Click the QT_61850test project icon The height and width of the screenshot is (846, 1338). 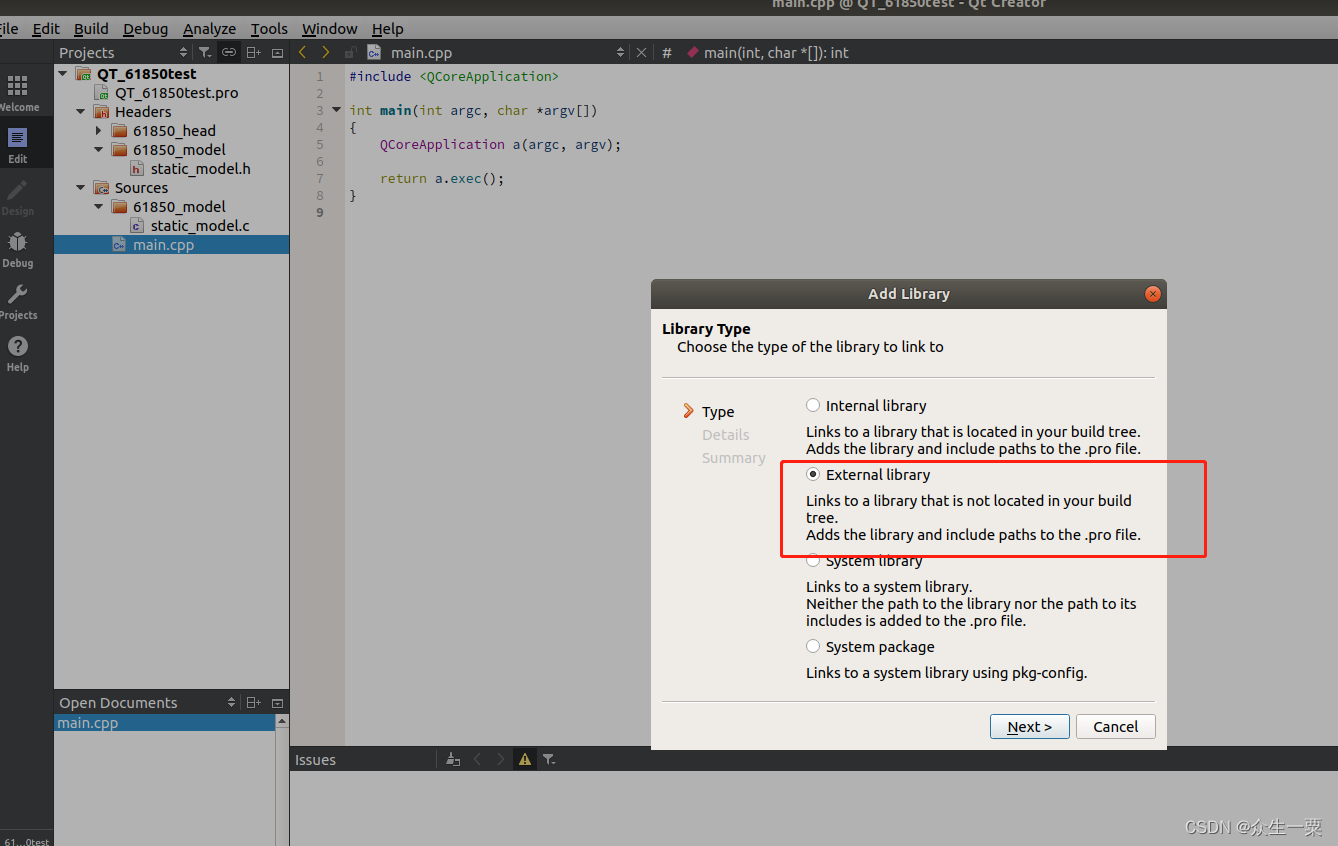pos(84,73)
